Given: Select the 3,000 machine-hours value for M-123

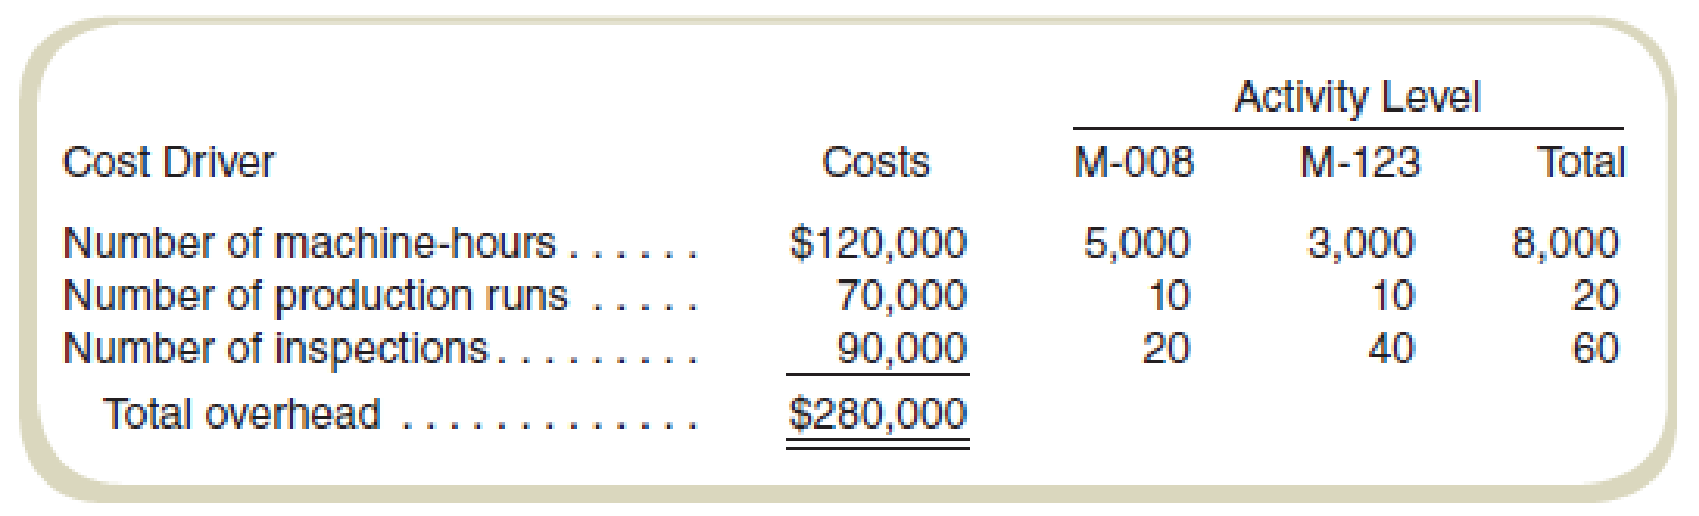Looking at the screenshot, I should click(1361, 243).
